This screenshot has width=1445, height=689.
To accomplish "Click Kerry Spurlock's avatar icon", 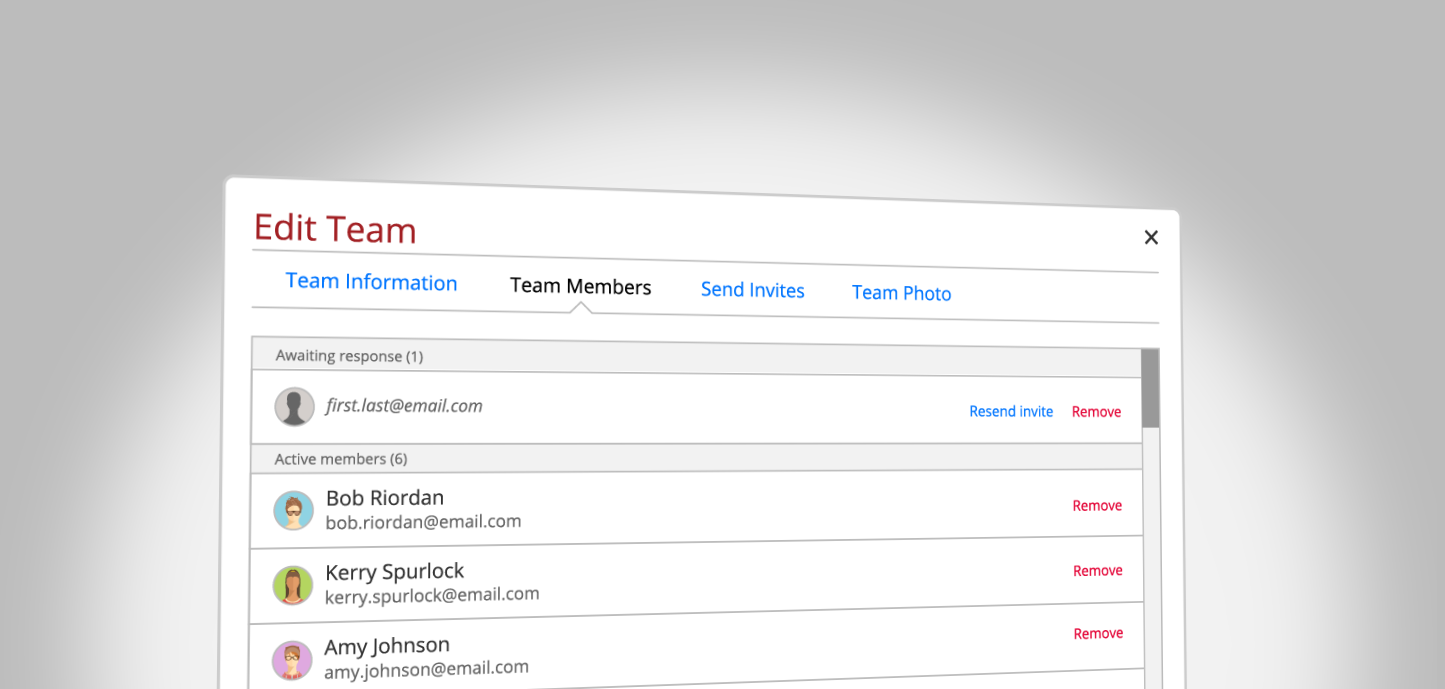I will click(293, 586).
